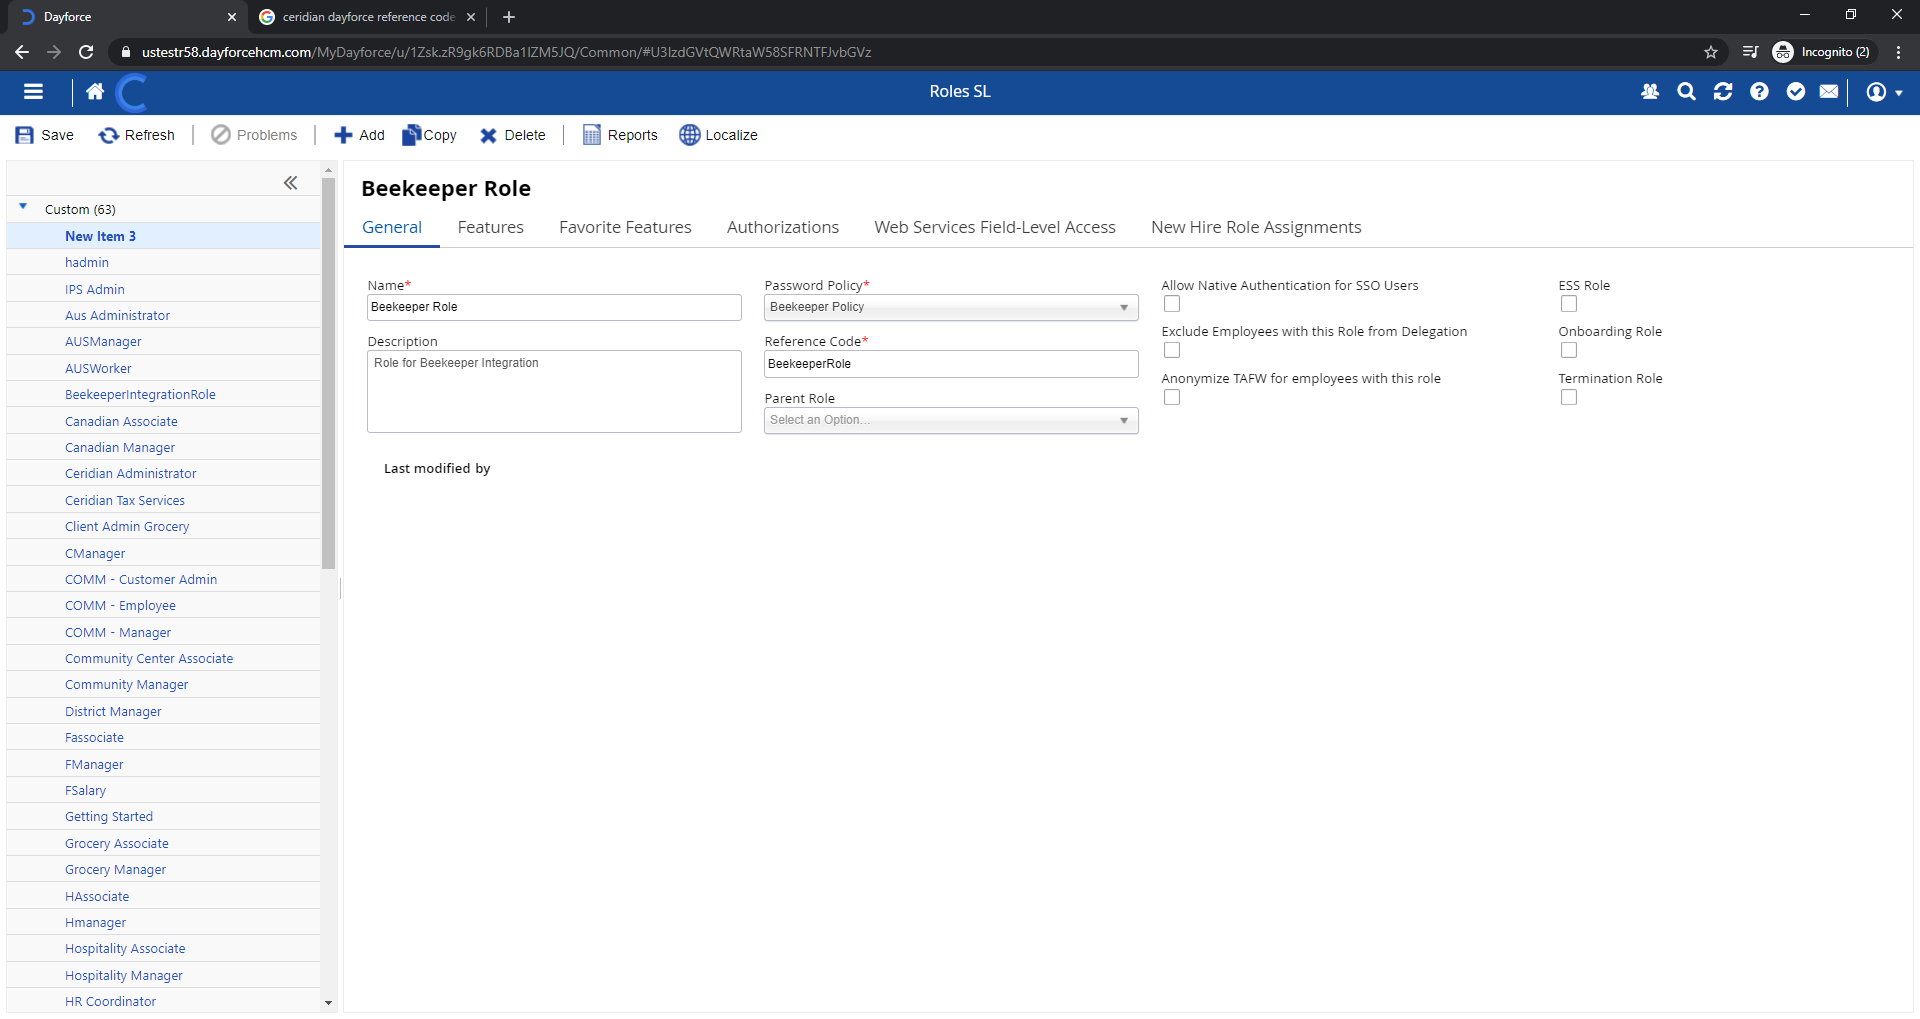Open the people icon in header
Viewport: 1920px width, 1019px height.
pos(1650,92)
